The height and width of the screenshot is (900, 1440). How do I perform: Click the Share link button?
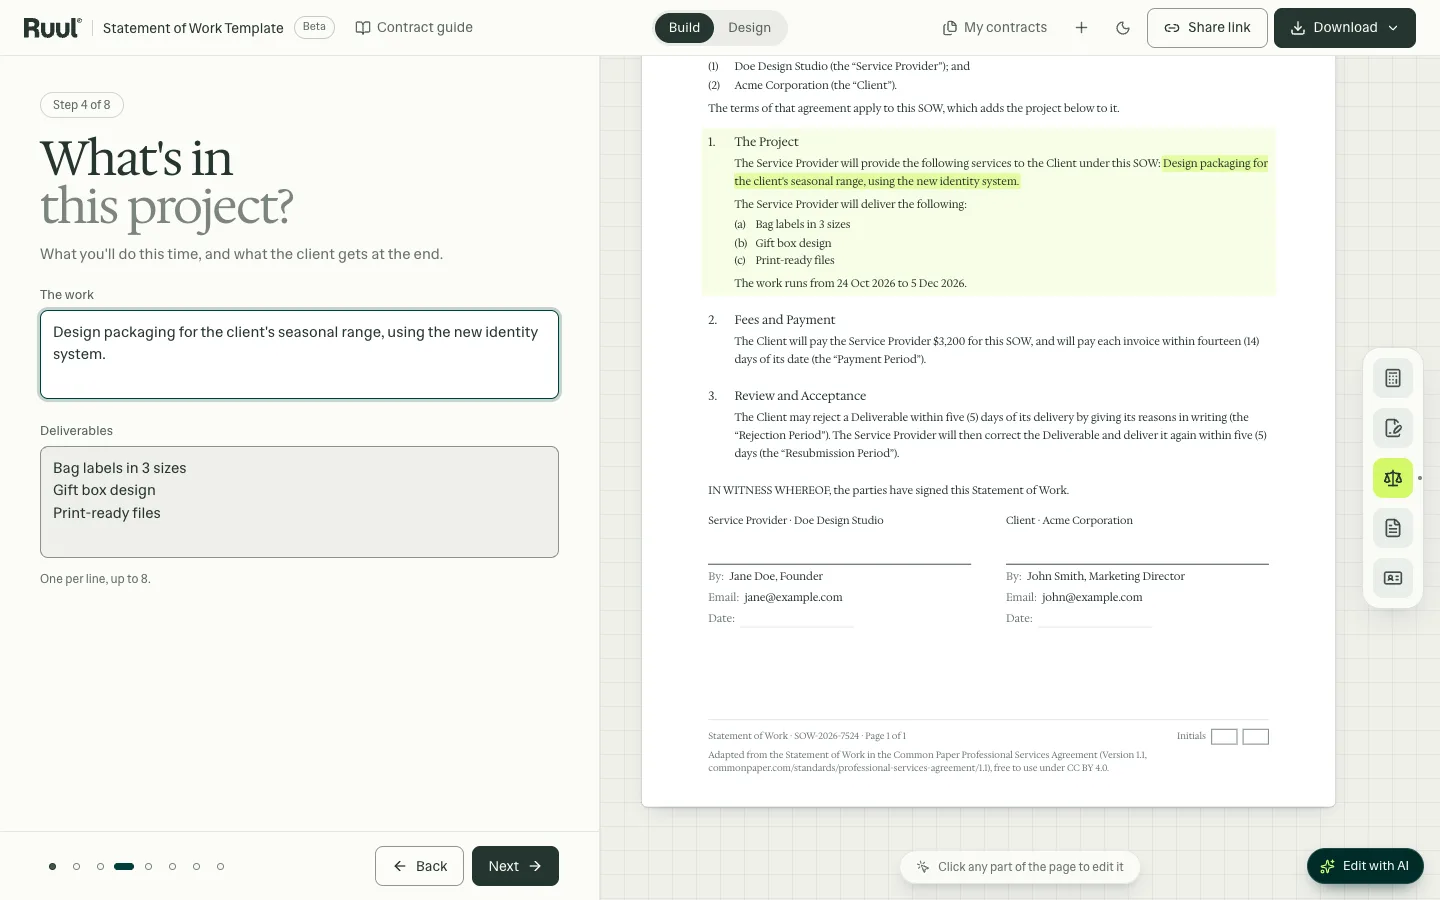(1207, 28)
